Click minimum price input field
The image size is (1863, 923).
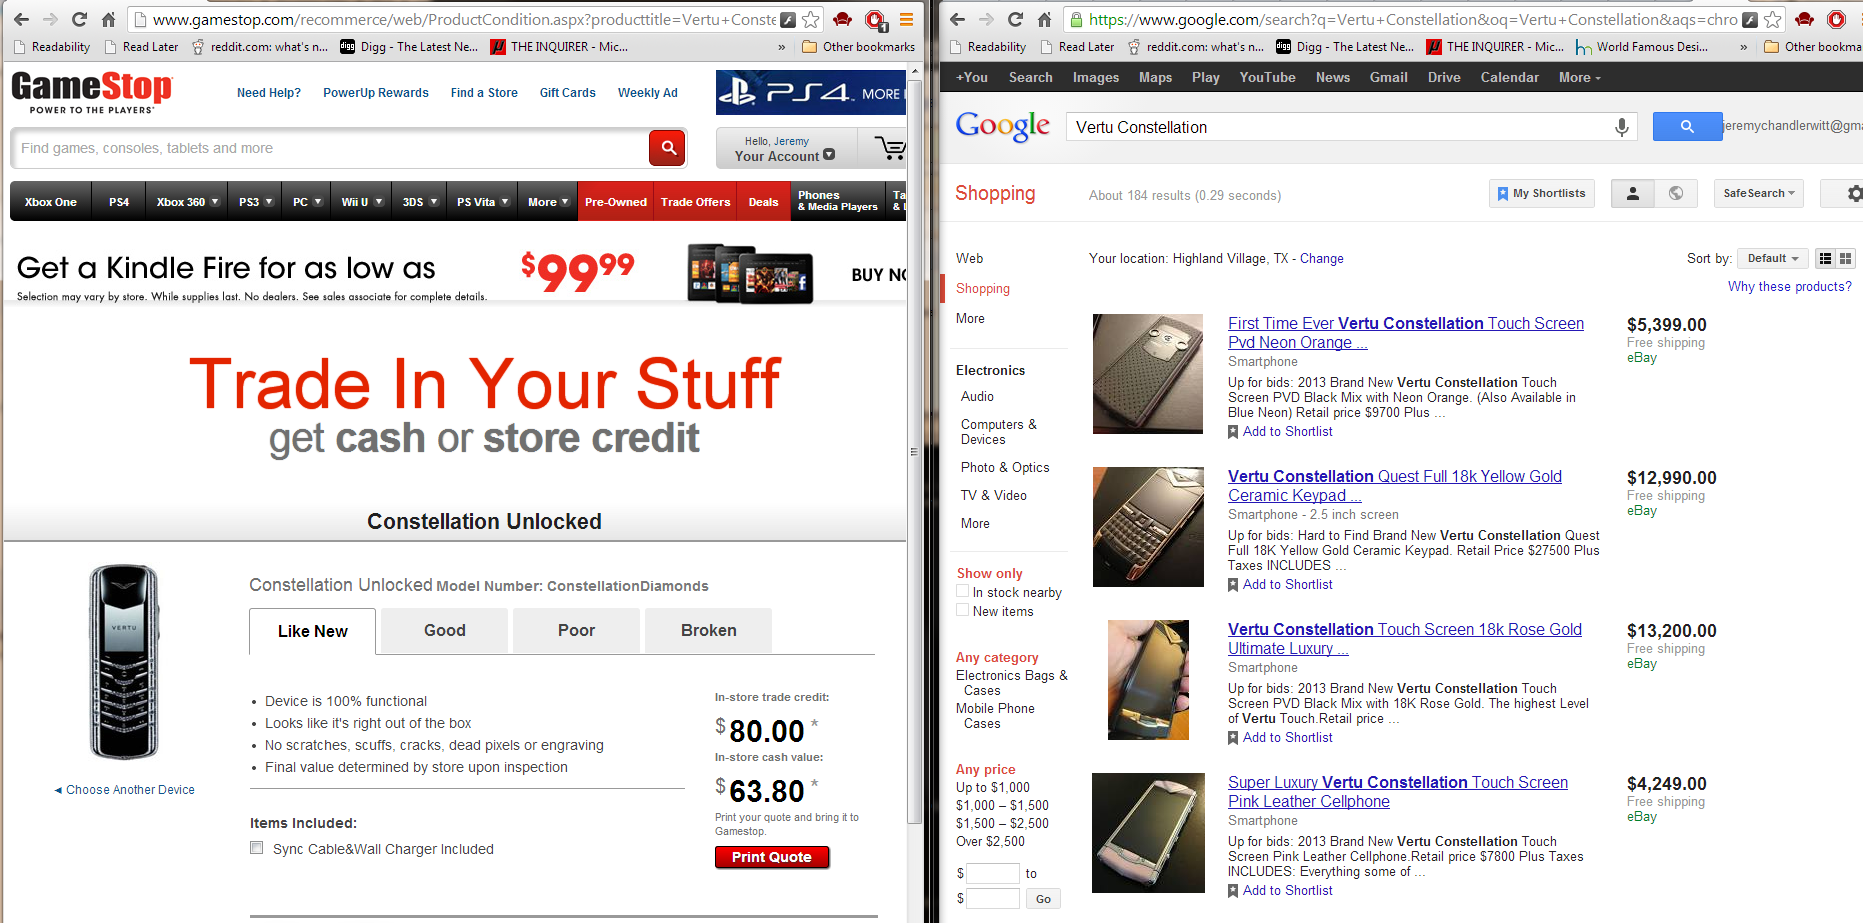[992, 873]
